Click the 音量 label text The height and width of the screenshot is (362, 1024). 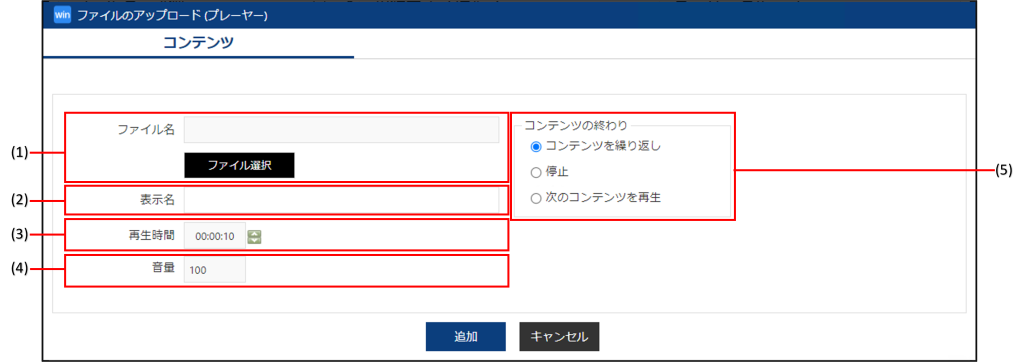(x=164, y=267)
